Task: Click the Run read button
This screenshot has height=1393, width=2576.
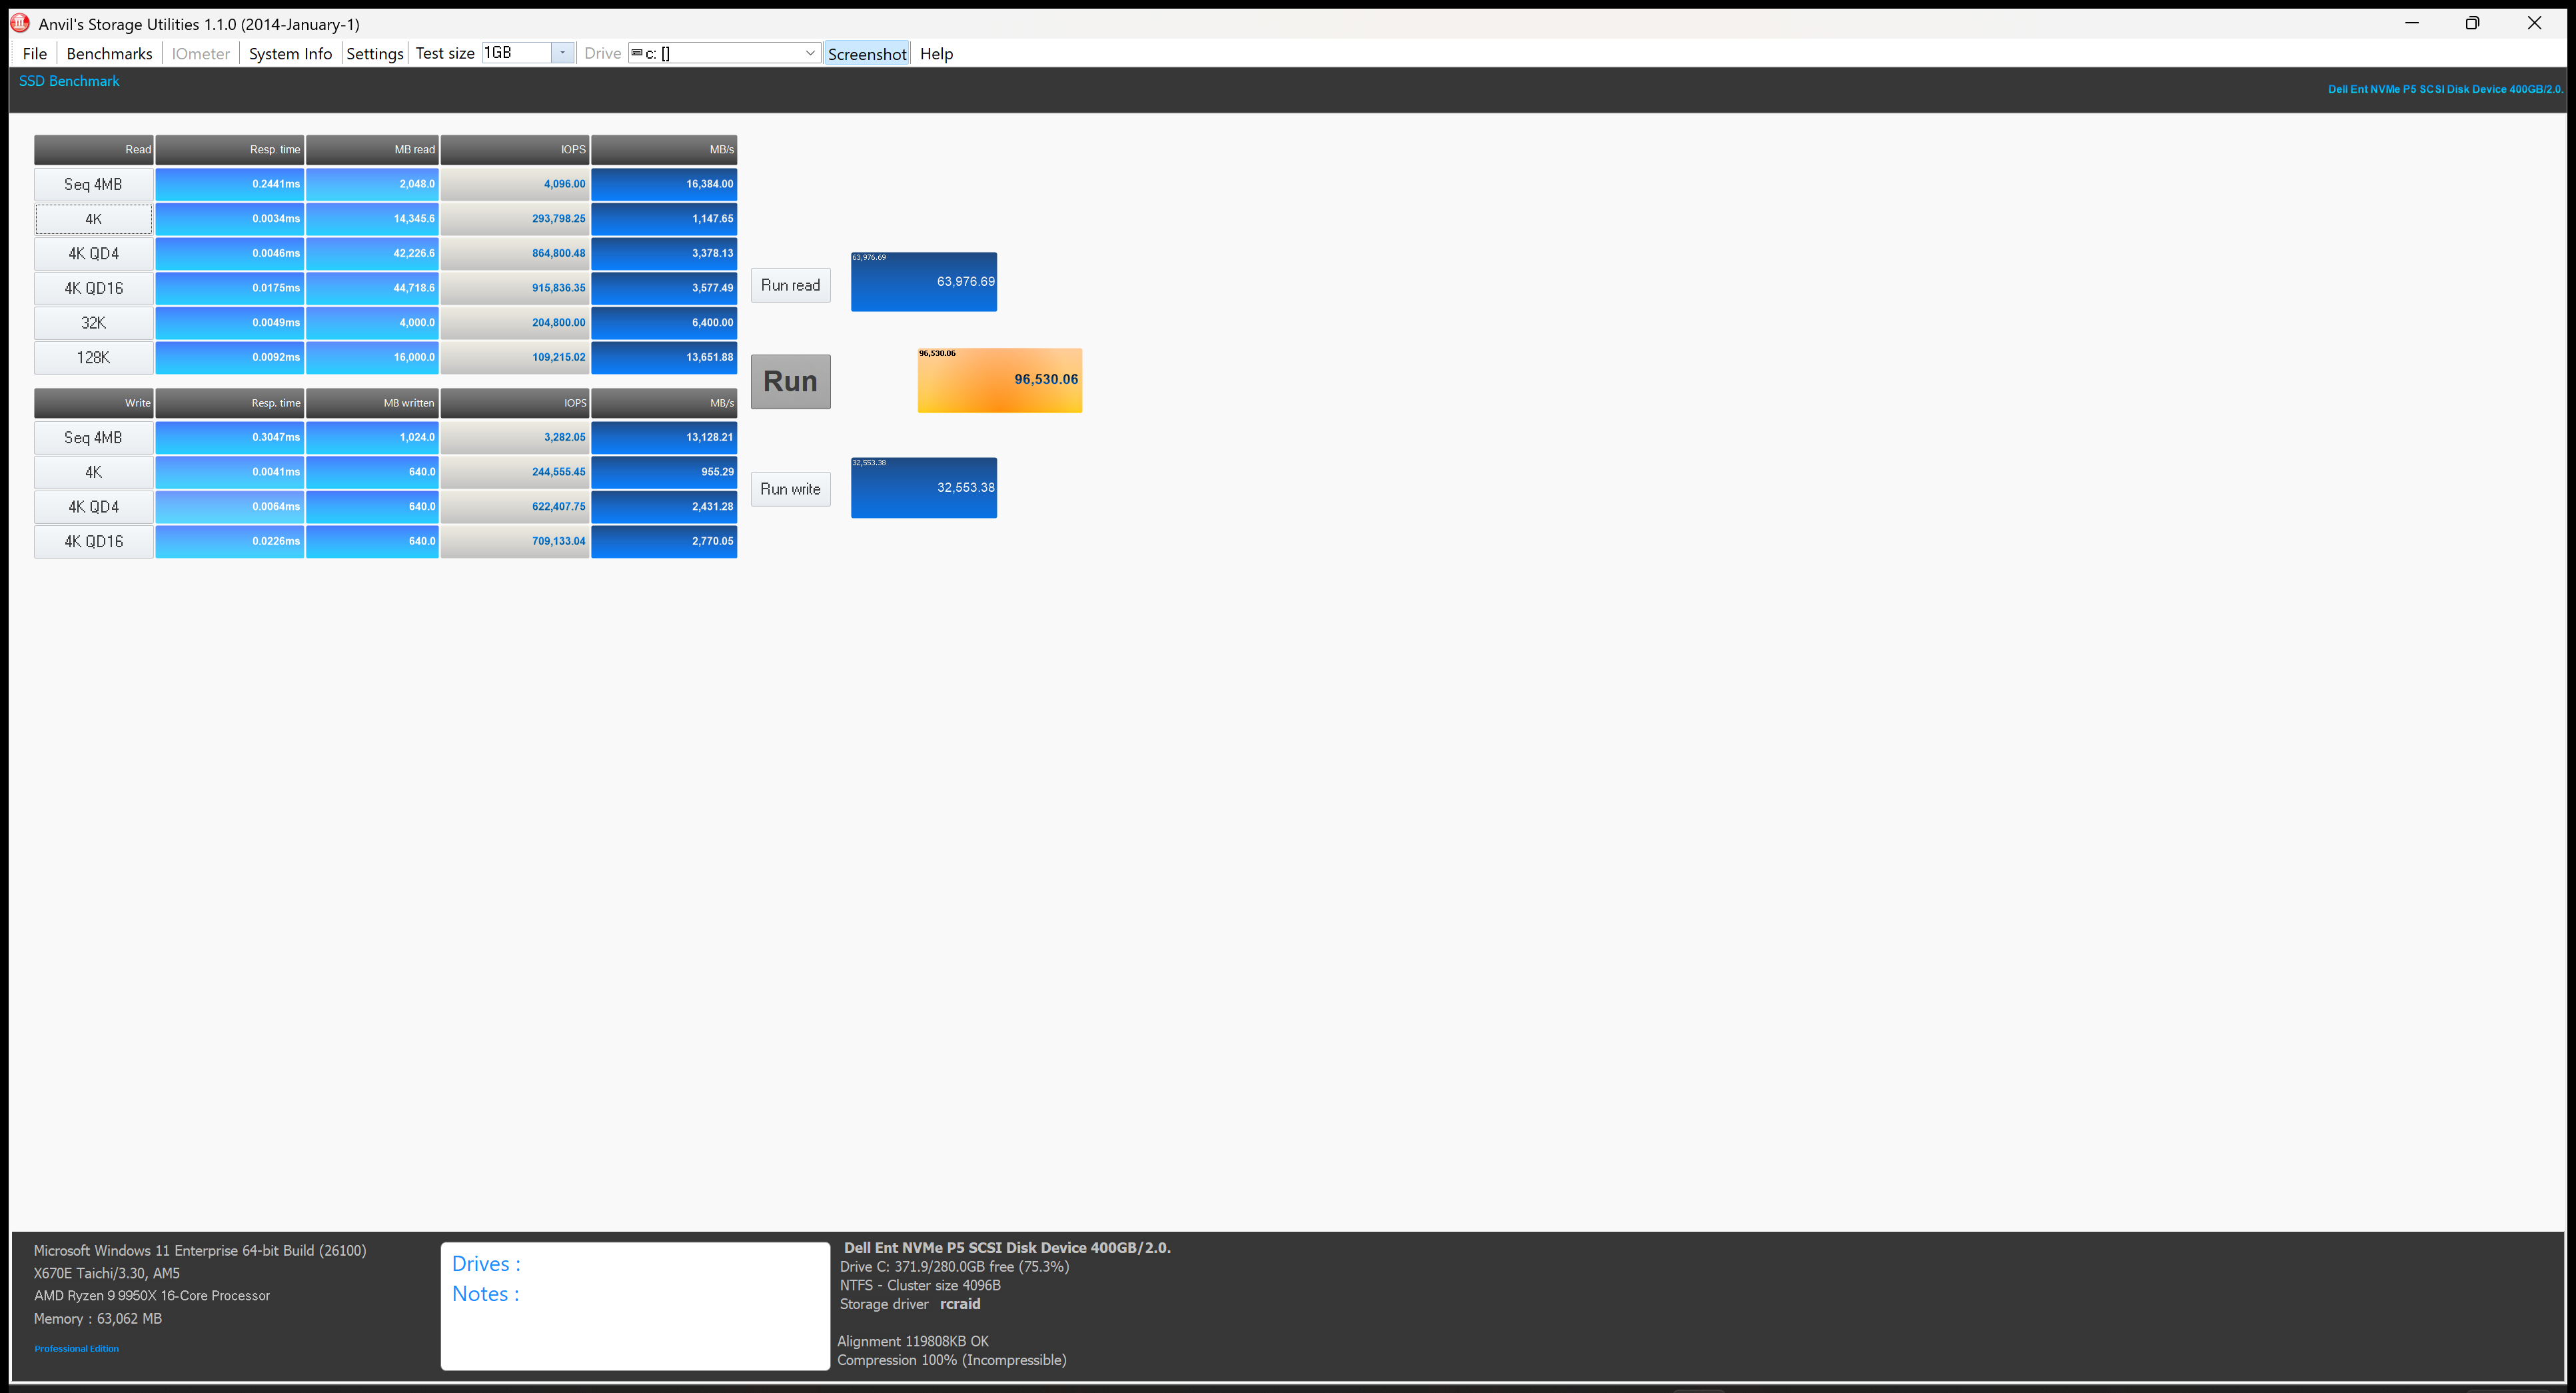Action: (x=790, y=285)
